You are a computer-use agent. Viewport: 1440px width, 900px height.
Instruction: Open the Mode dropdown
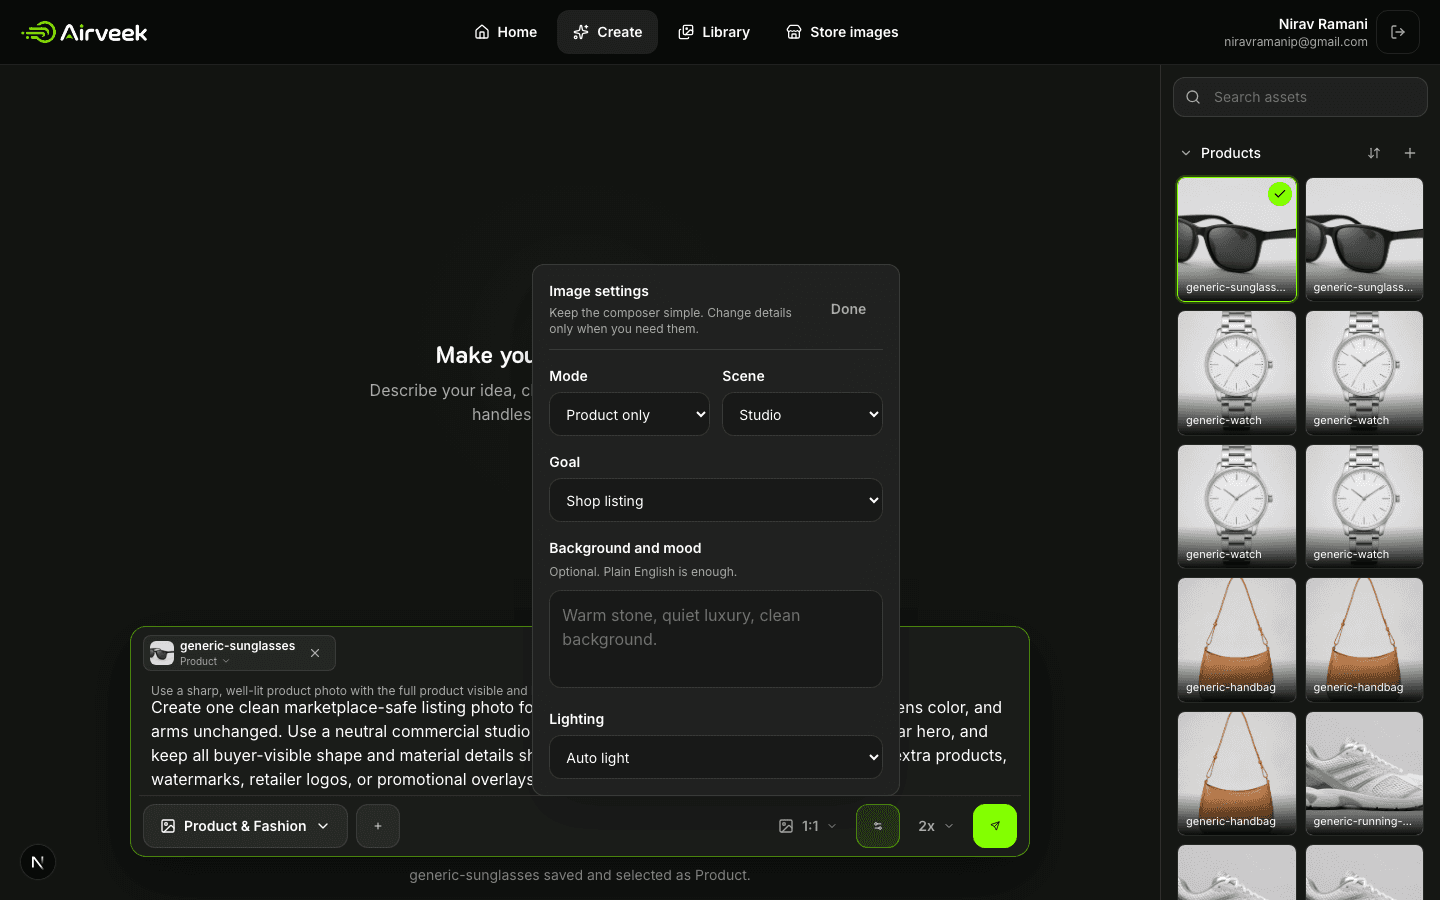pos(629,414)
